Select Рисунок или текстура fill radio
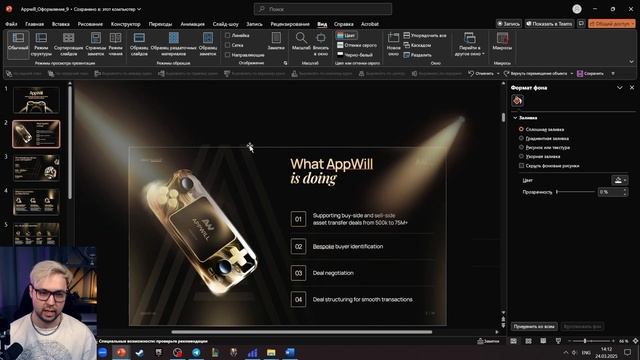 (x=521, y=147)
